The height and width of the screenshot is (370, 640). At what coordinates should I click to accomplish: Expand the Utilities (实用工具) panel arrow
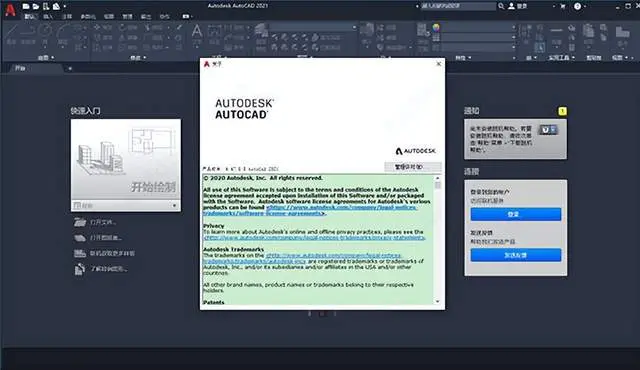573,58
